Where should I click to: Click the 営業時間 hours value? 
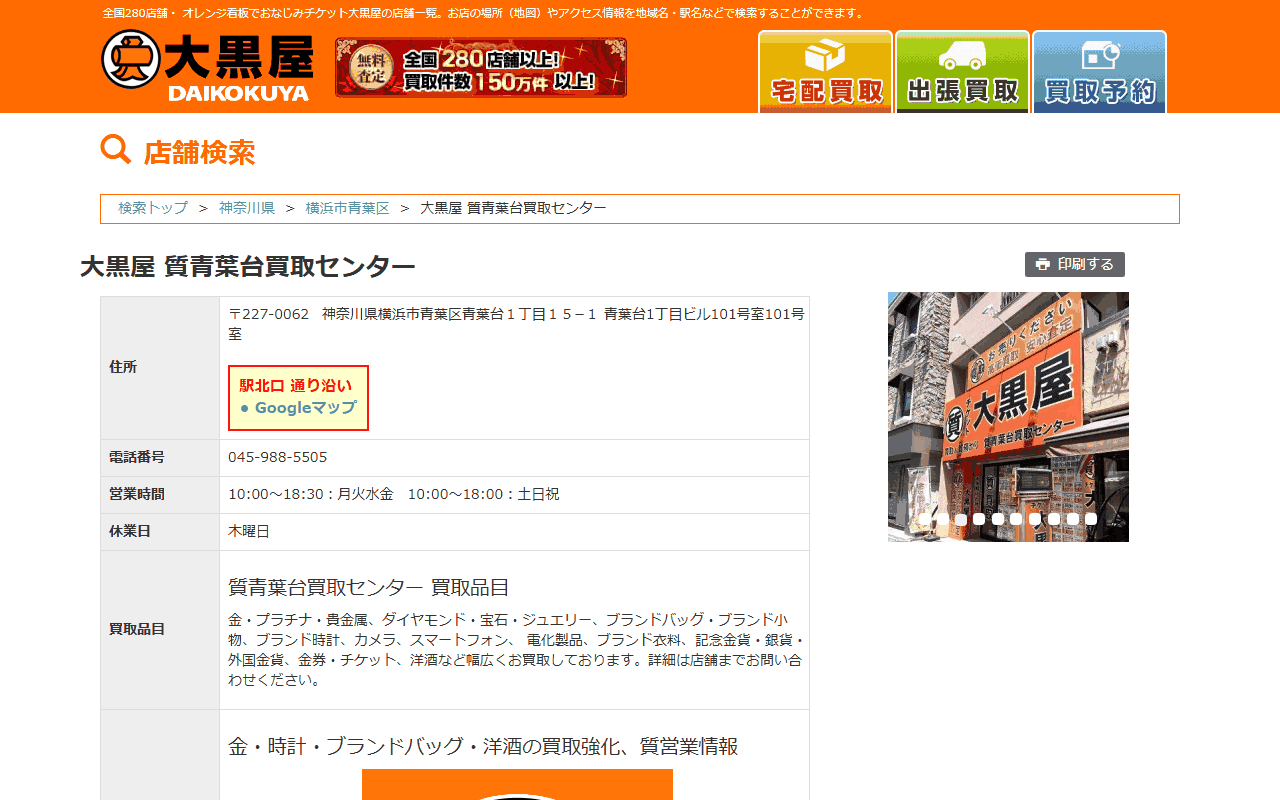coord(394,494)
